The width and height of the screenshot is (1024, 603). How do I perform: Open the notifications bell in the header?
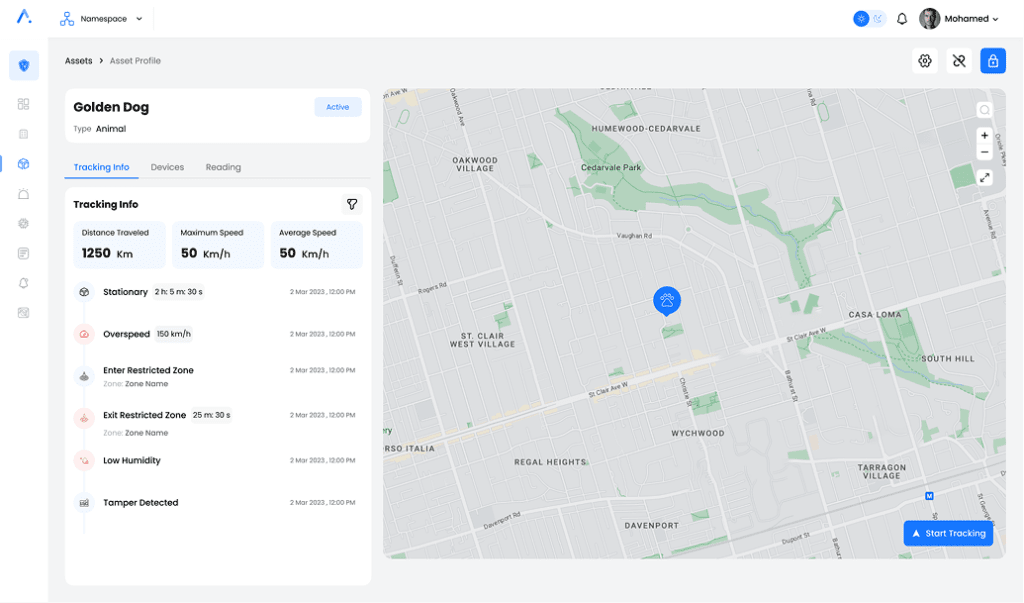click(x=902, y=19)
